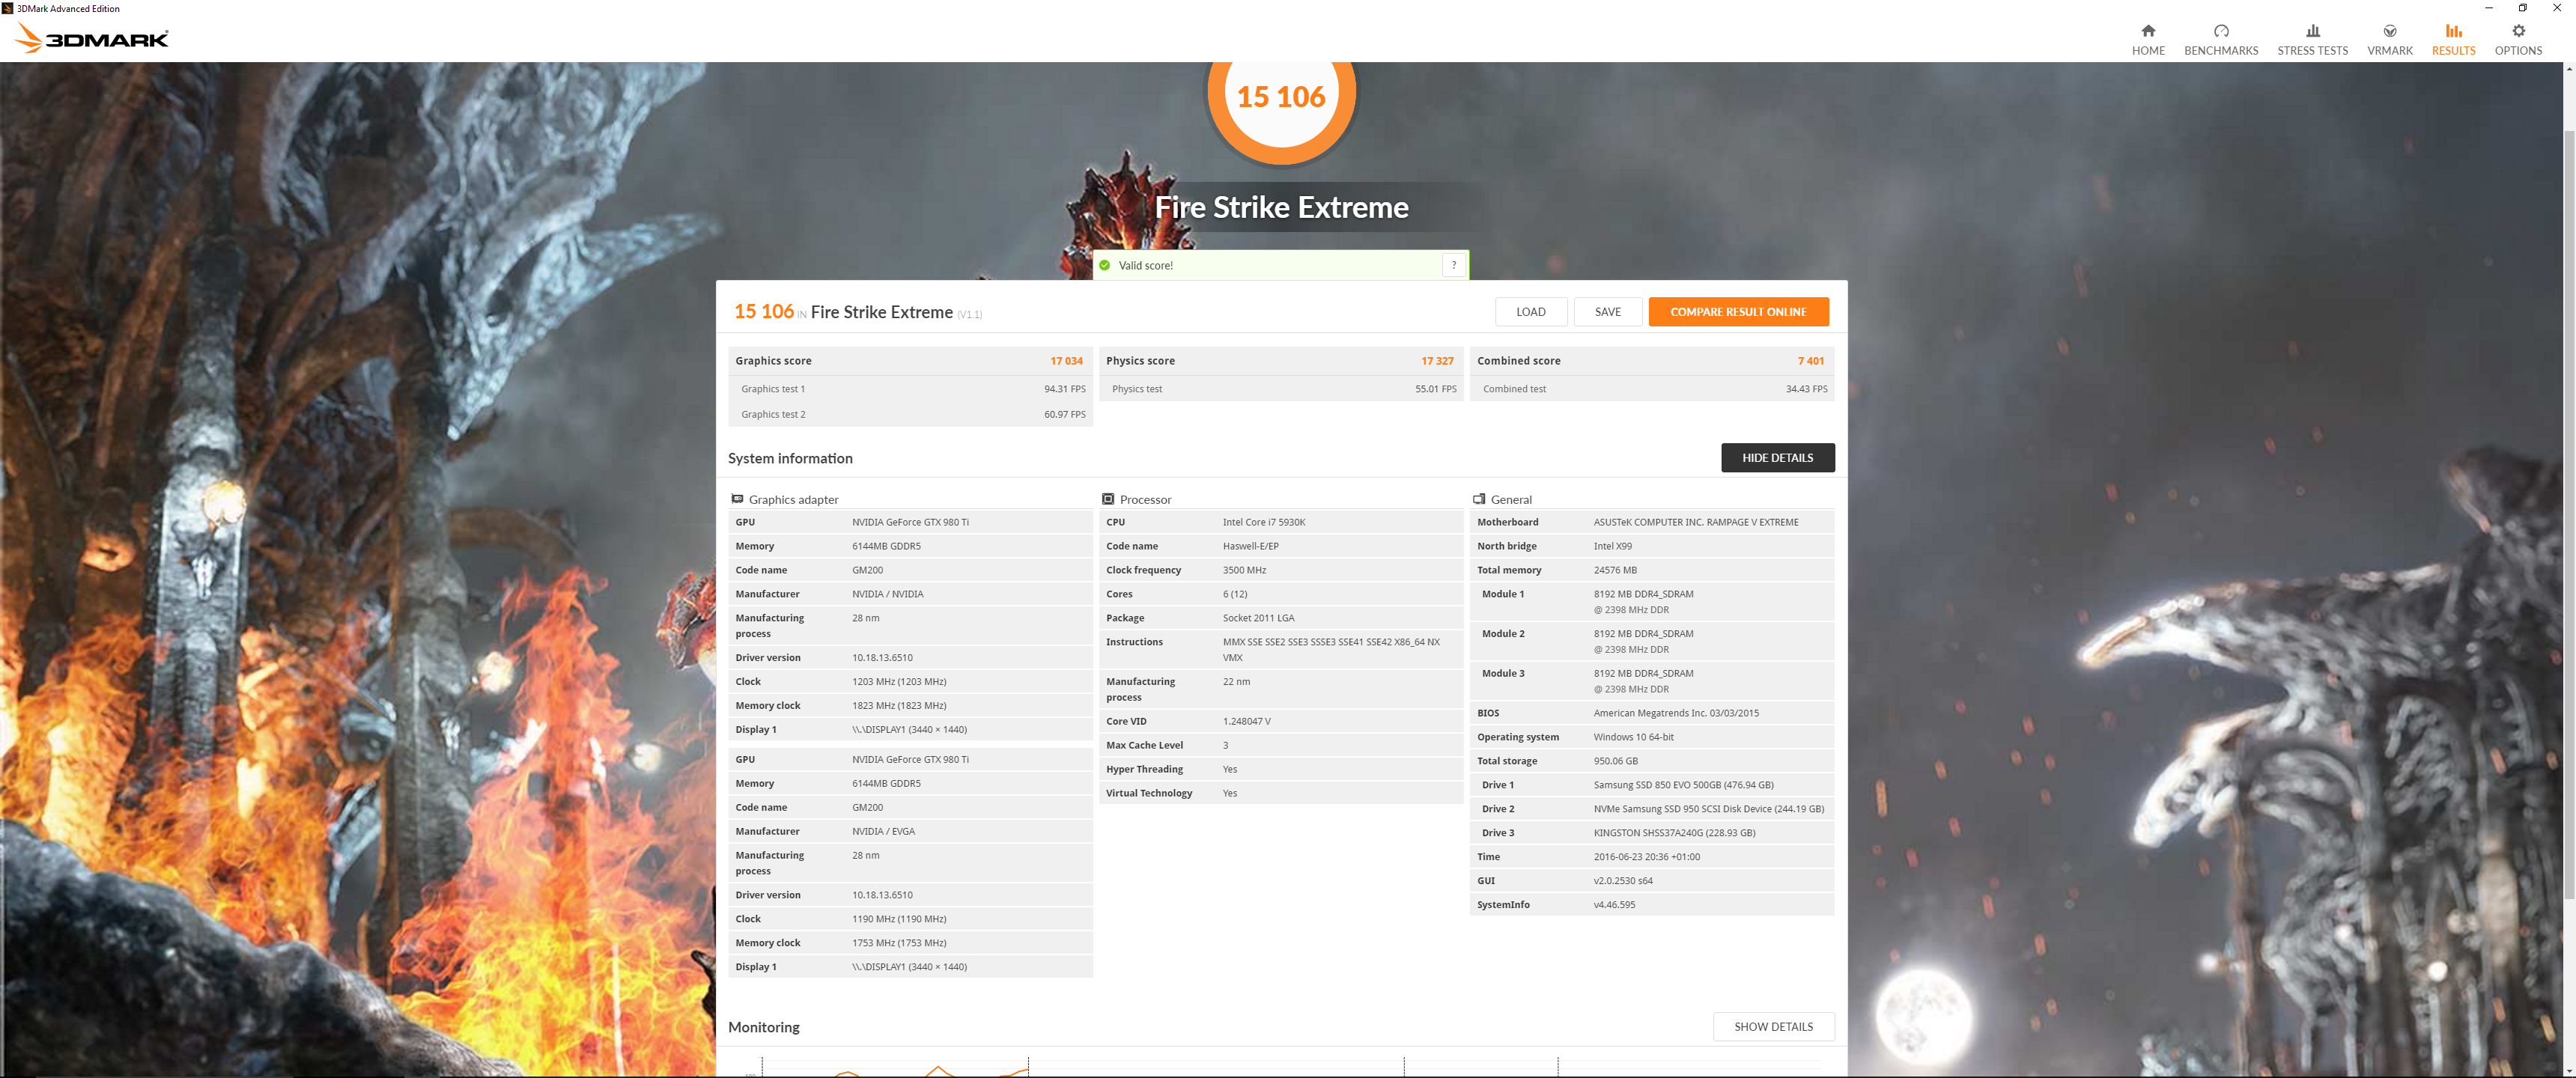Click the Total storage 950.06 GB value

pos(1615,761)
